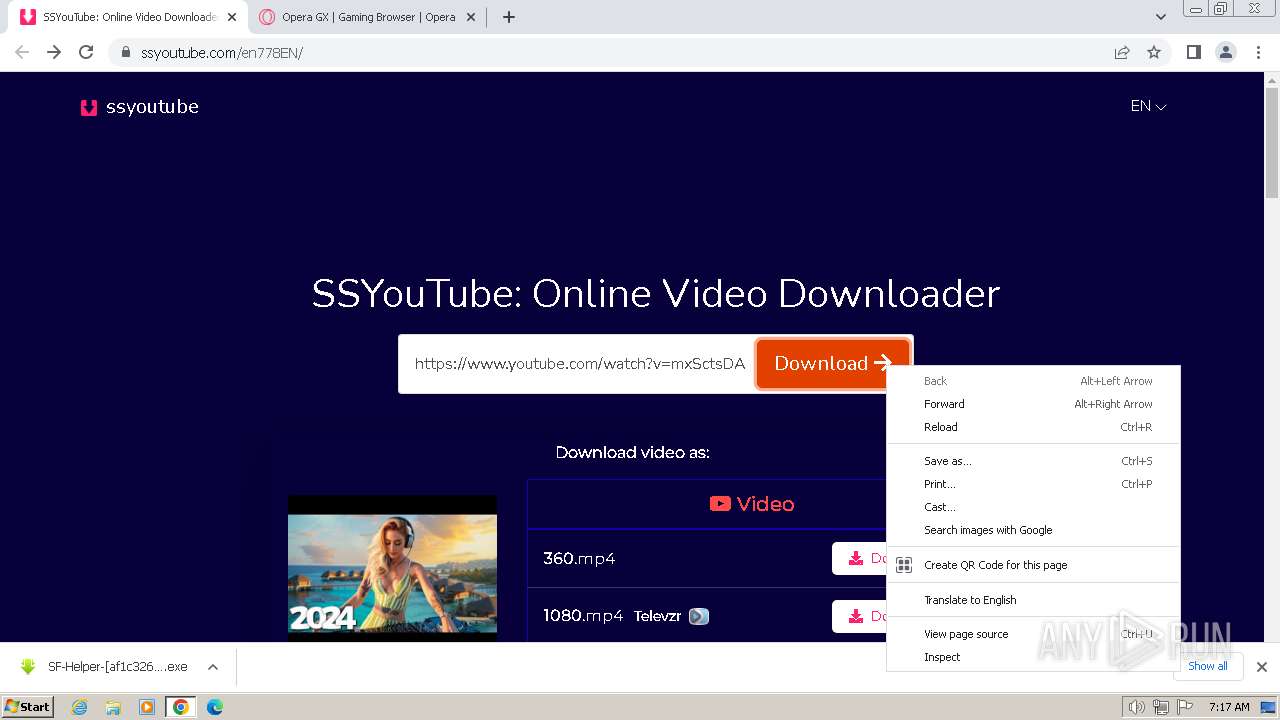Screen dimensions: 1280x720
Task: Click the "SSYouTube: Online Video Downloader" heading
Action: (656, 294)
